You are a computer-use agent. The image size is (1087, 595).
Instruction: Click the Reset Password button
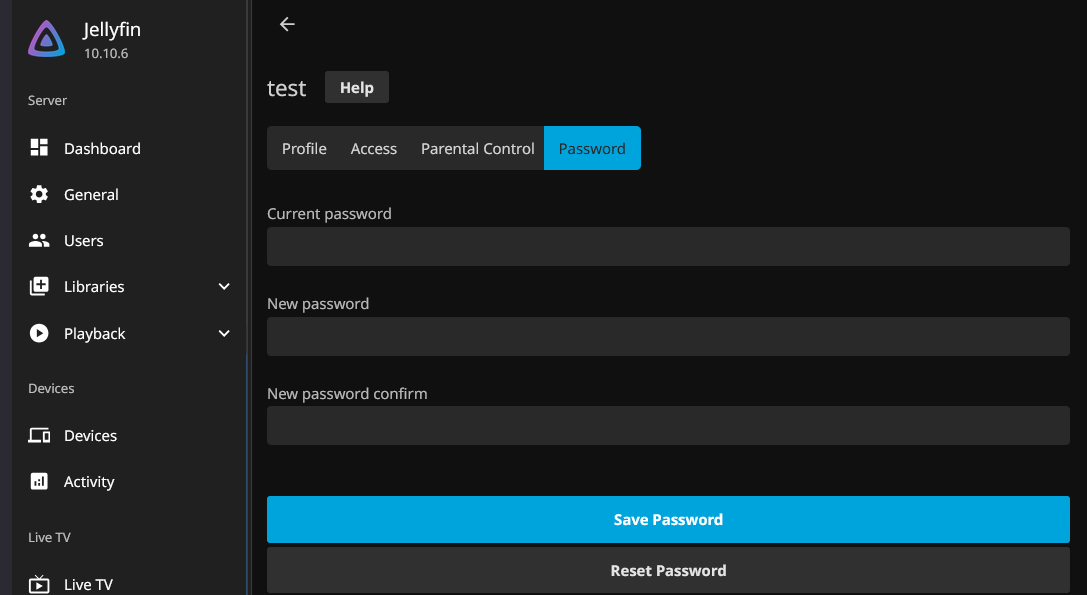click(x=668, y=571)
